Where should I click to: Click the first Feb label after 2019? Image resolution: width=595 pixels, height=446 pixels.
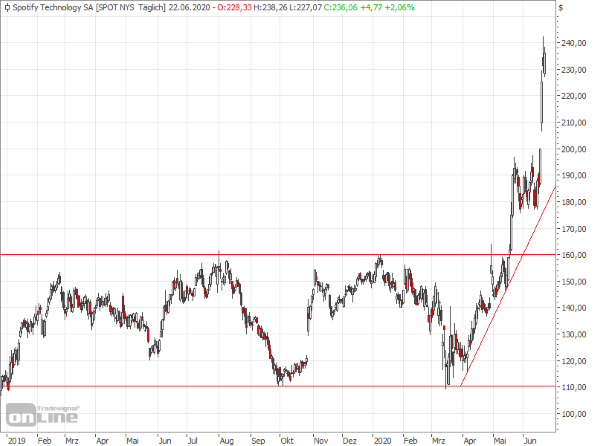coord(44,441)
